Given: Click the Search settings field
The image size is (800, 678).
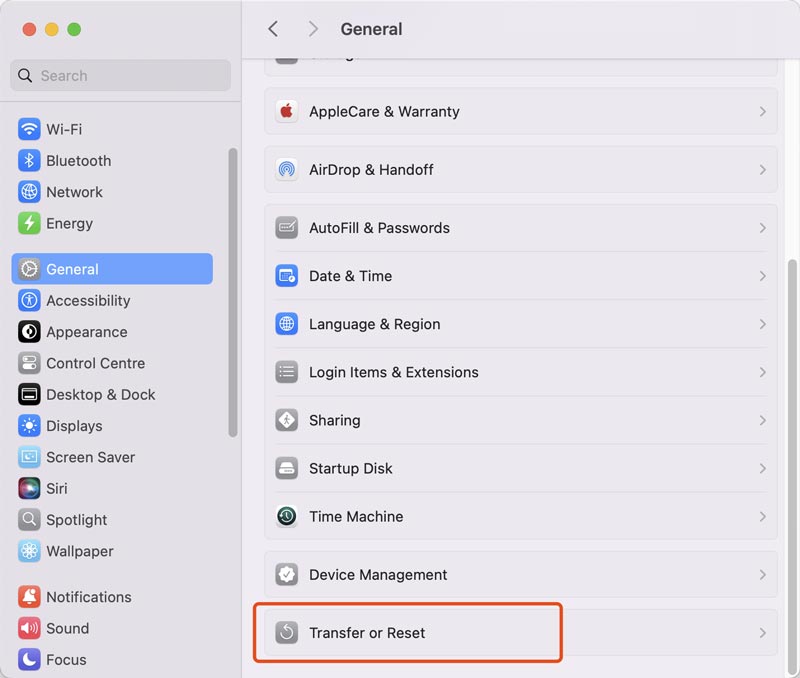Looking at the screenshot, I should tap(120, 76).
